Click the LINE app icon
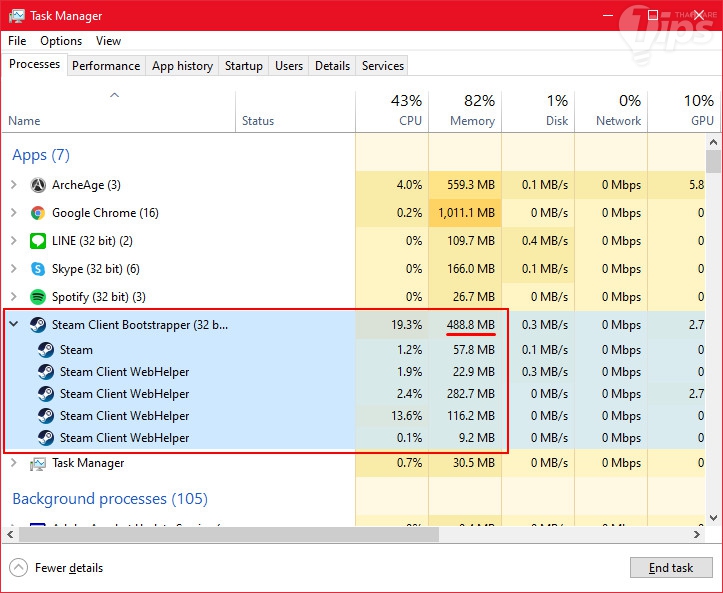 pyautogui.click(x=38, y=241)
